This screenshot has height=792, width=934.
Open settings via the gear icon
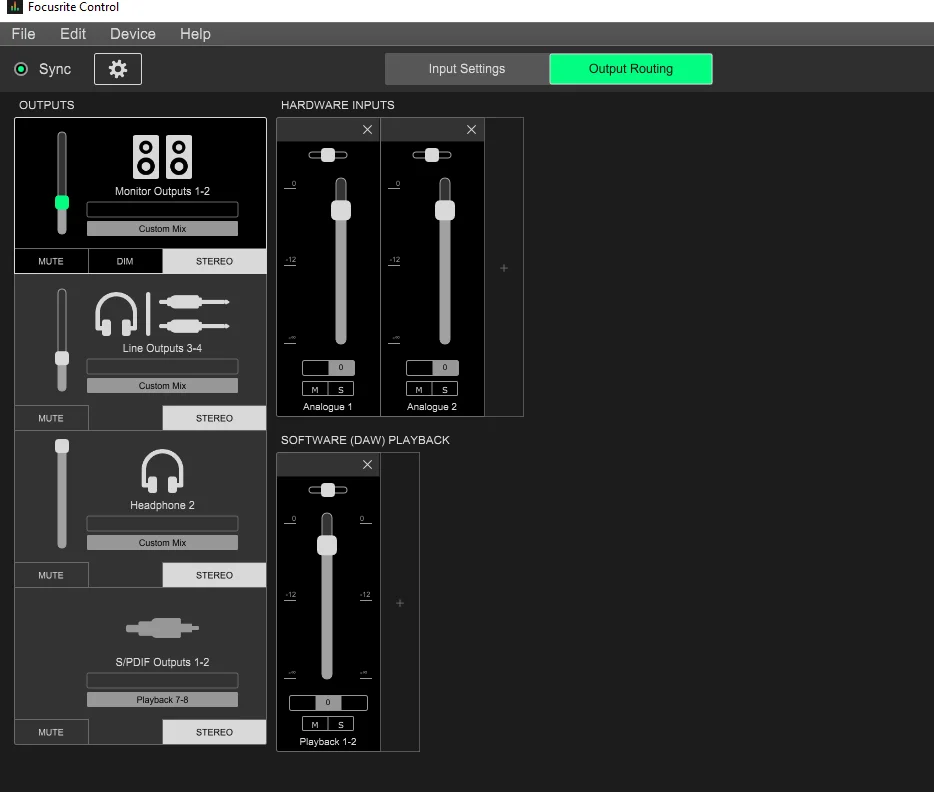click(117, 69)
